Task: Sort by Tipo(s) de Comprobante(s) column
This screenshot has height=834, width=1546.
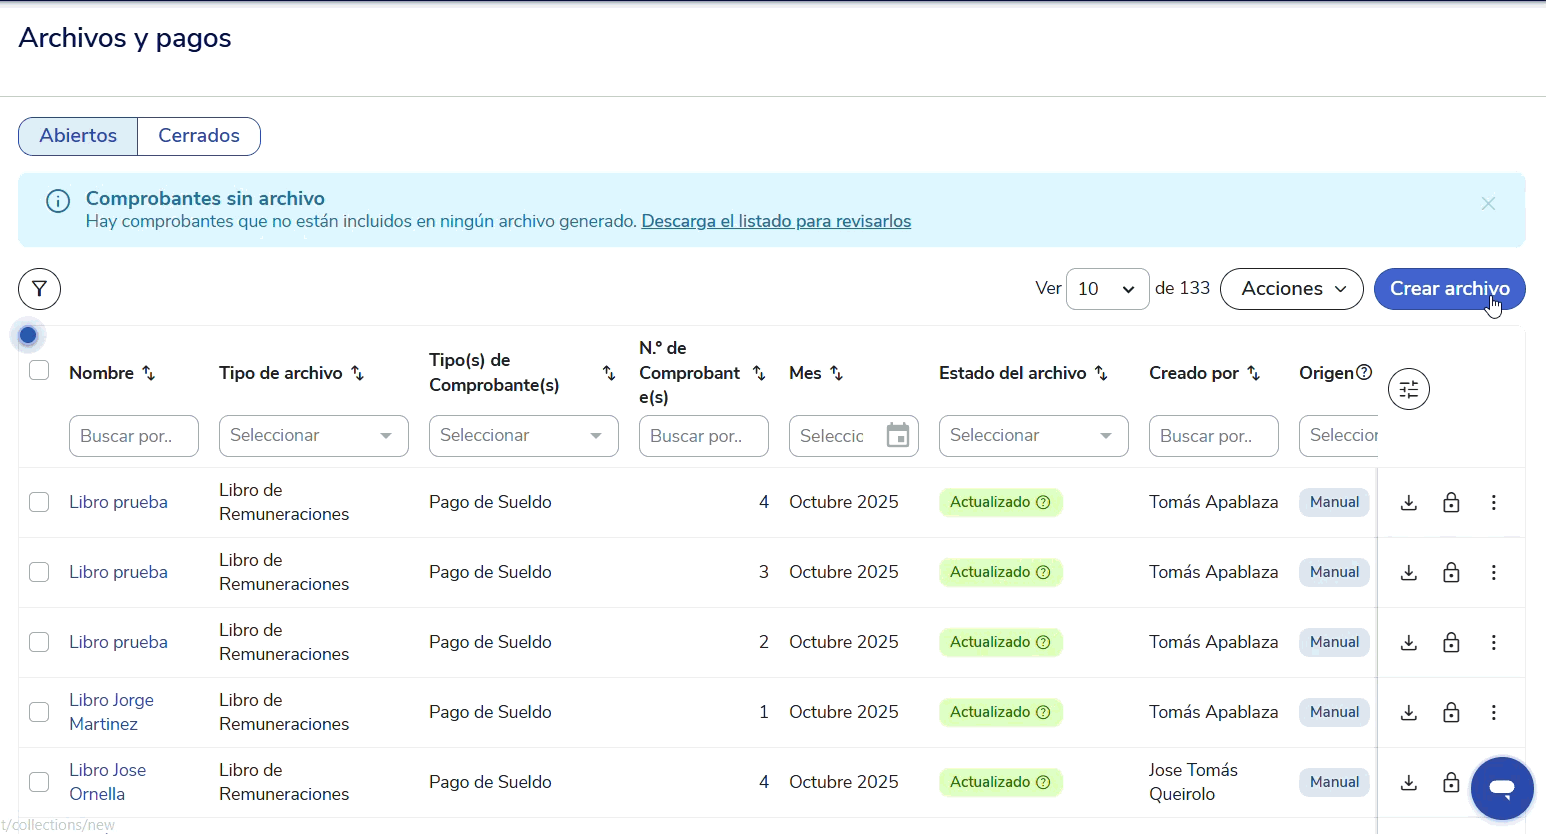Action: (609, 373)
